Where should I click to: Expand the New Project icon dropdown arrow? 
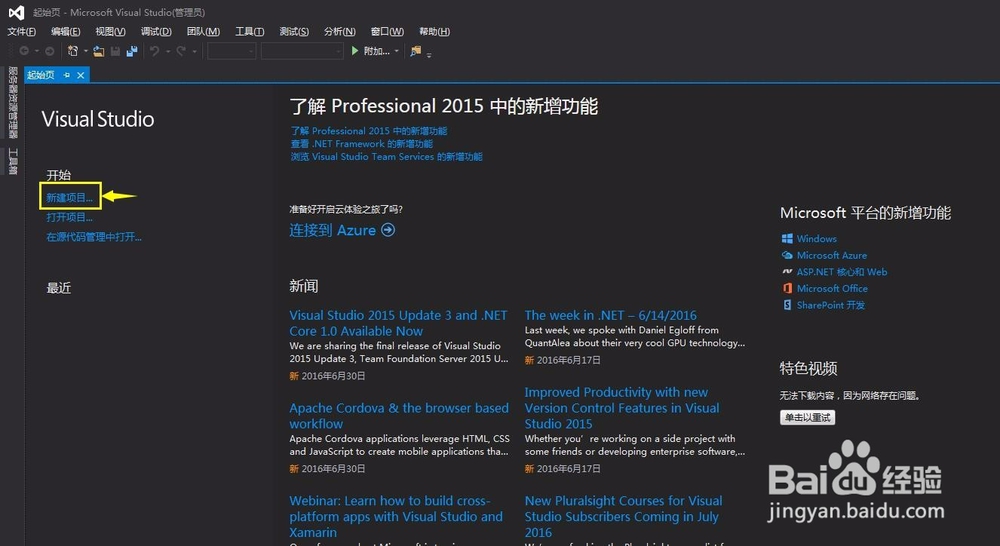[x=85, y=51]
